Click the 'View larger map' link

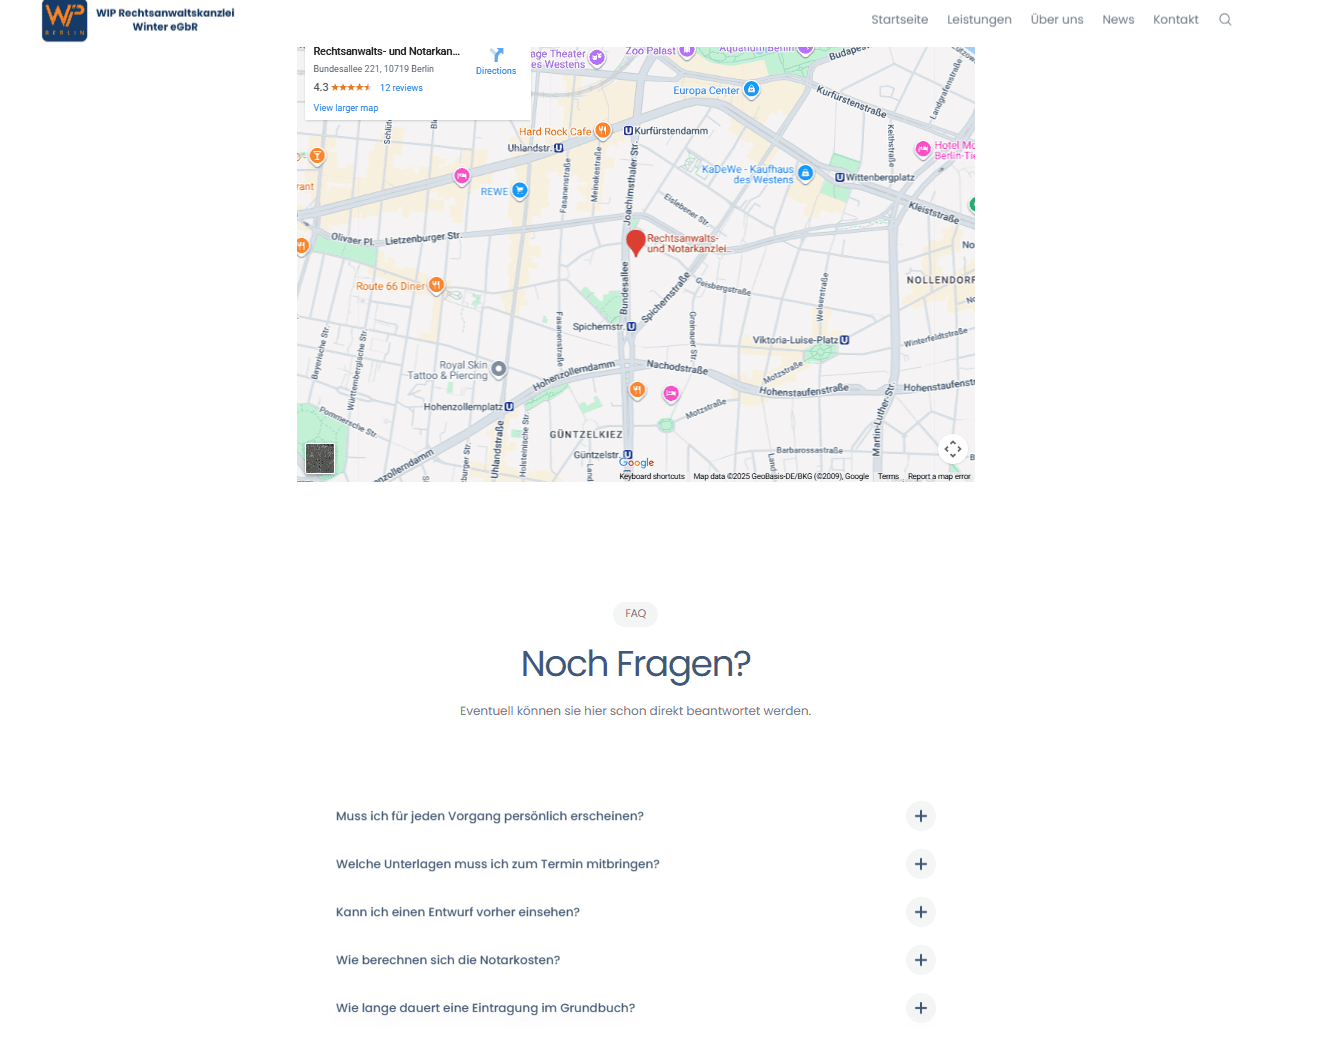[346, 108]
